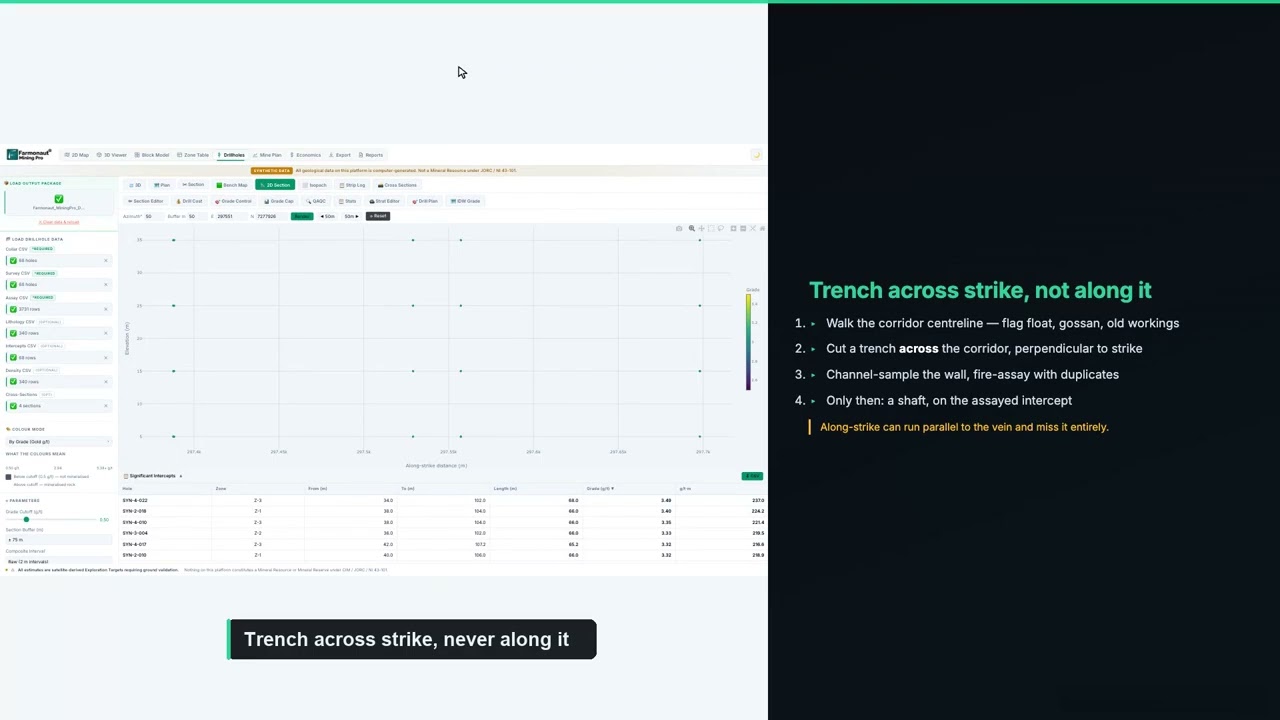Open the Reports tab
The width and height of the screenshot is (1280, 720).
pos(371,155)
